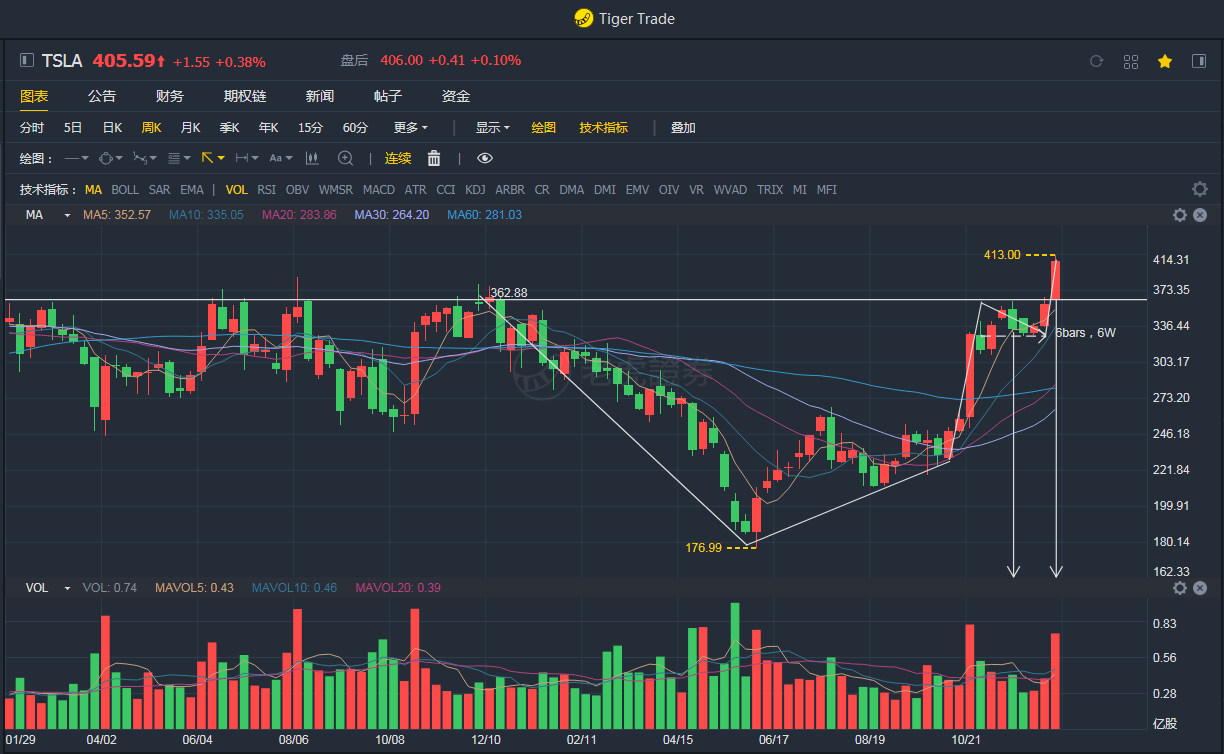Click the Tiger Trade logo icon
The image size is (1224, 754).
(x=583, y=18)
